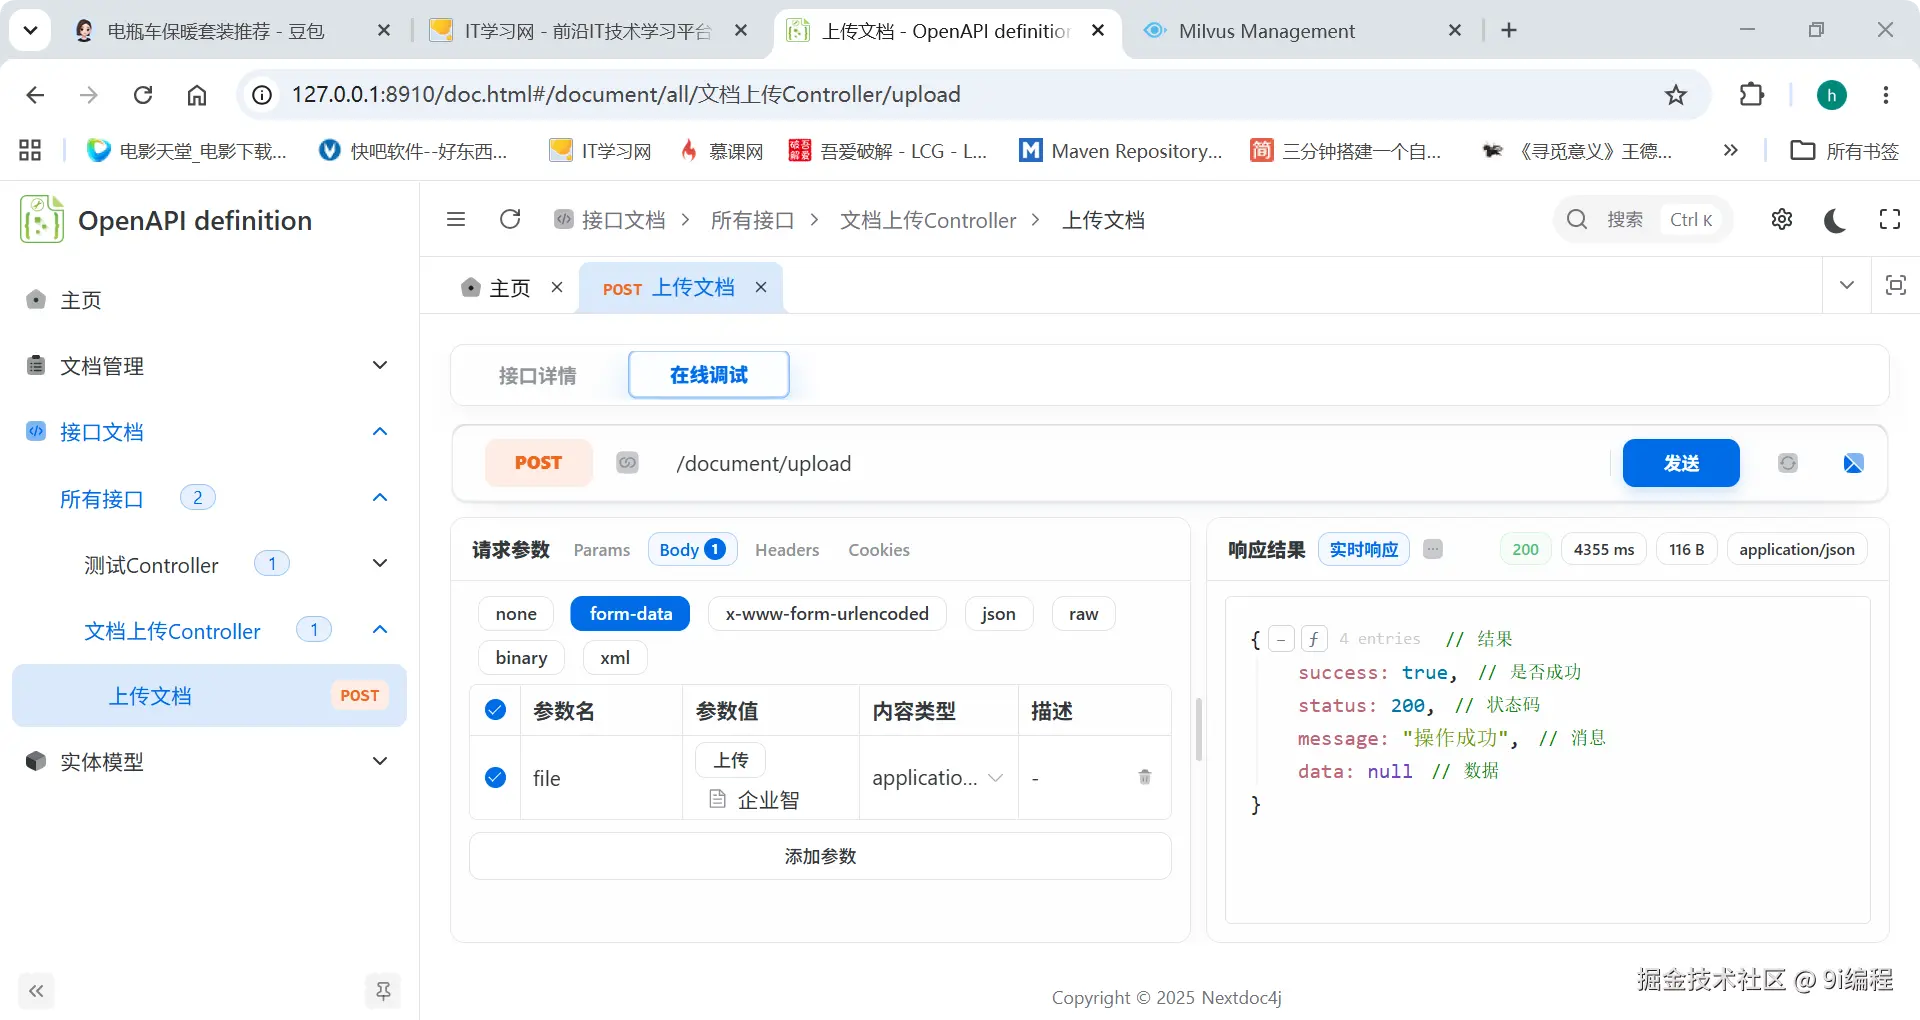
Task: Click the refresh icon beside breadcrumb
Action: coord(510,219)
